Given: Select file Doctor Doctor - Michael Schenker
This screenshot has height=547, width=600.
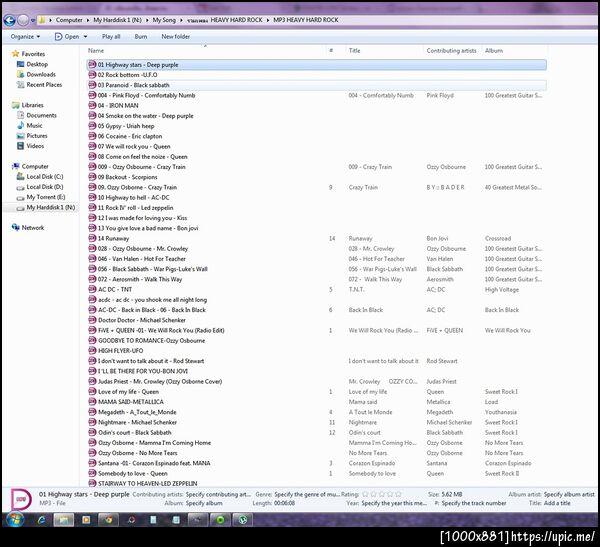Looking at the screenshot, I should (142, 320).
